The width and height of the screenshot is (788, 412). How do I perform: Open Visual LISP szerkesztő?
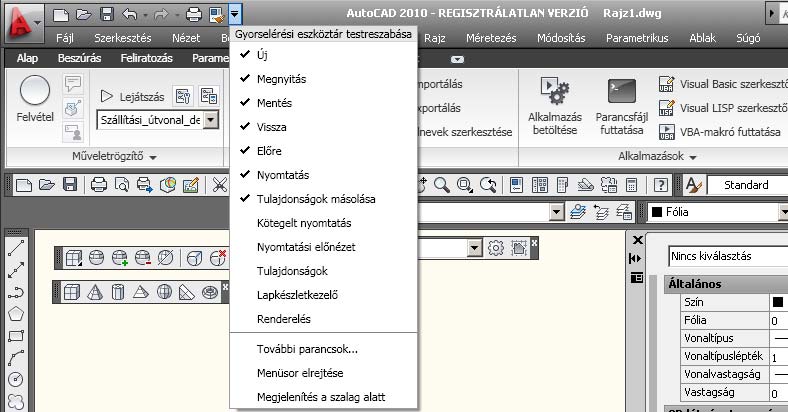tap(723, 108)
